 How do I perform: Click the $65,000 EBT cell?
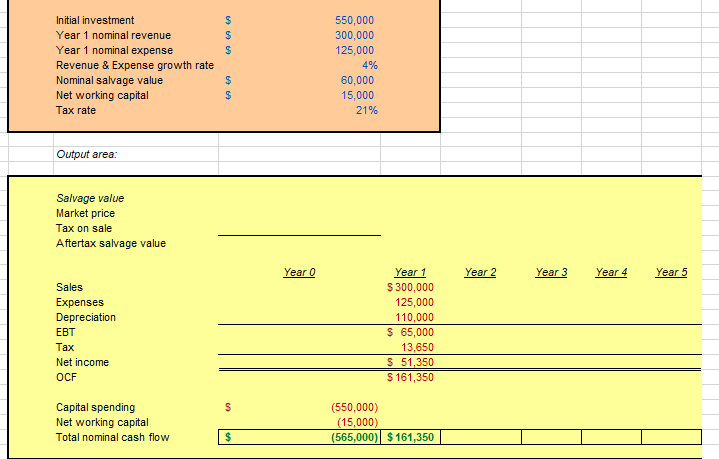coord(410,332)
